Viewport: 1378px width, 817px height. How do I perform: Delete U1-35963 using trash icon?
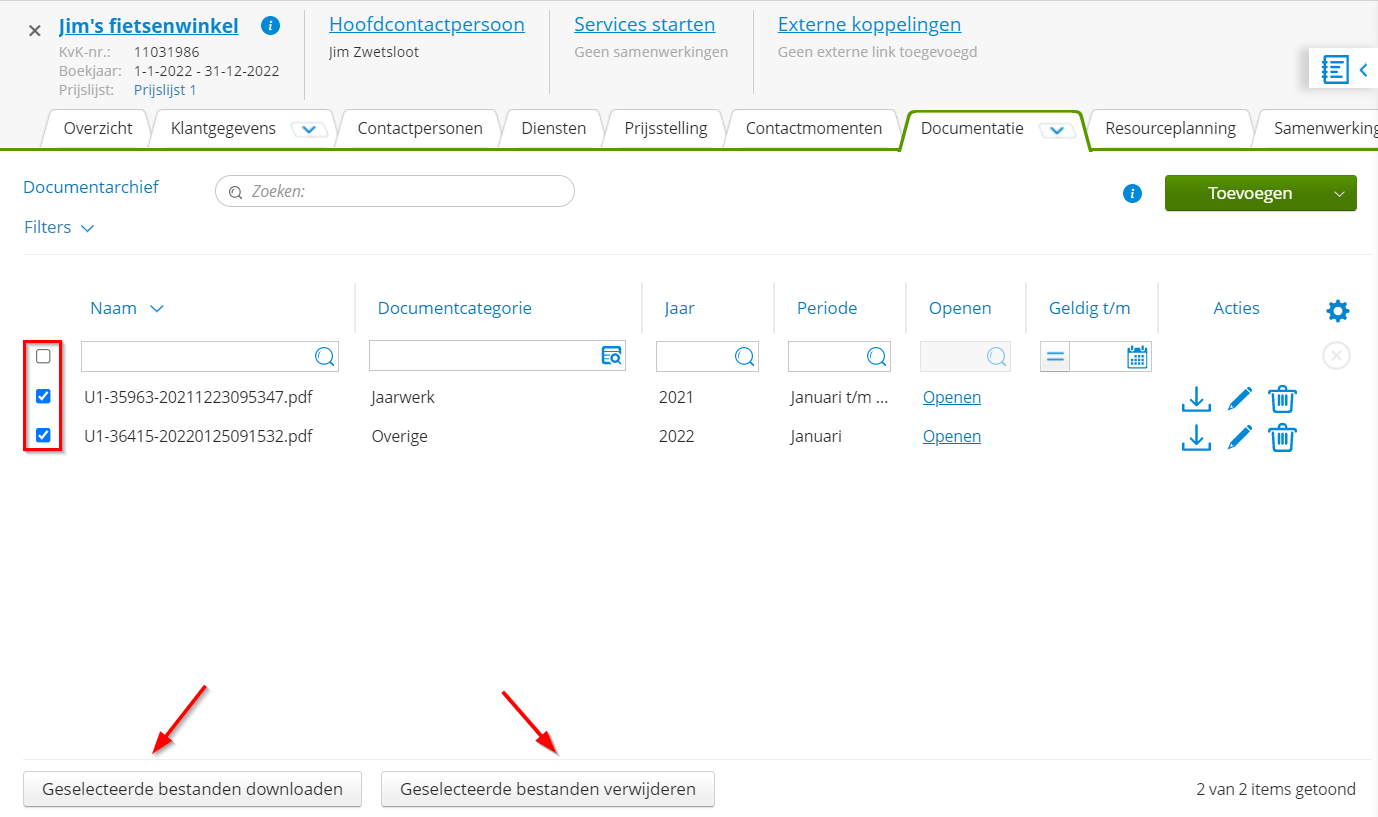1282,397
